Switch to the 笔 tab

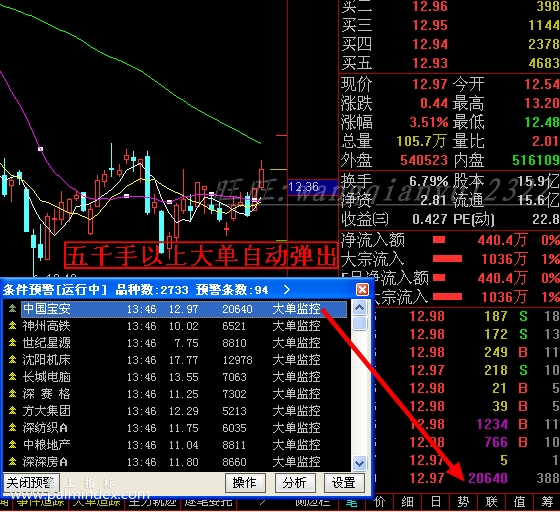(351, 503)
